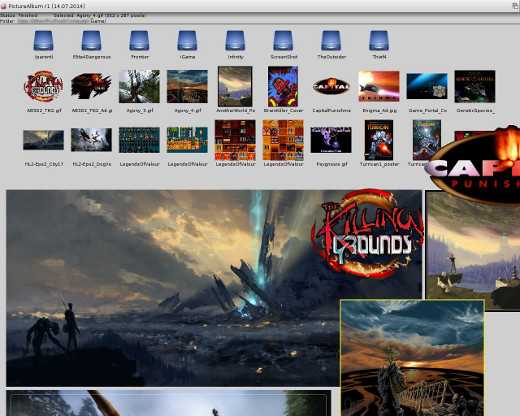Viewport: 520px width, 416px height.
Task: Click the yellow-bordered large Agony bridge image
Action: pos(412,358)
